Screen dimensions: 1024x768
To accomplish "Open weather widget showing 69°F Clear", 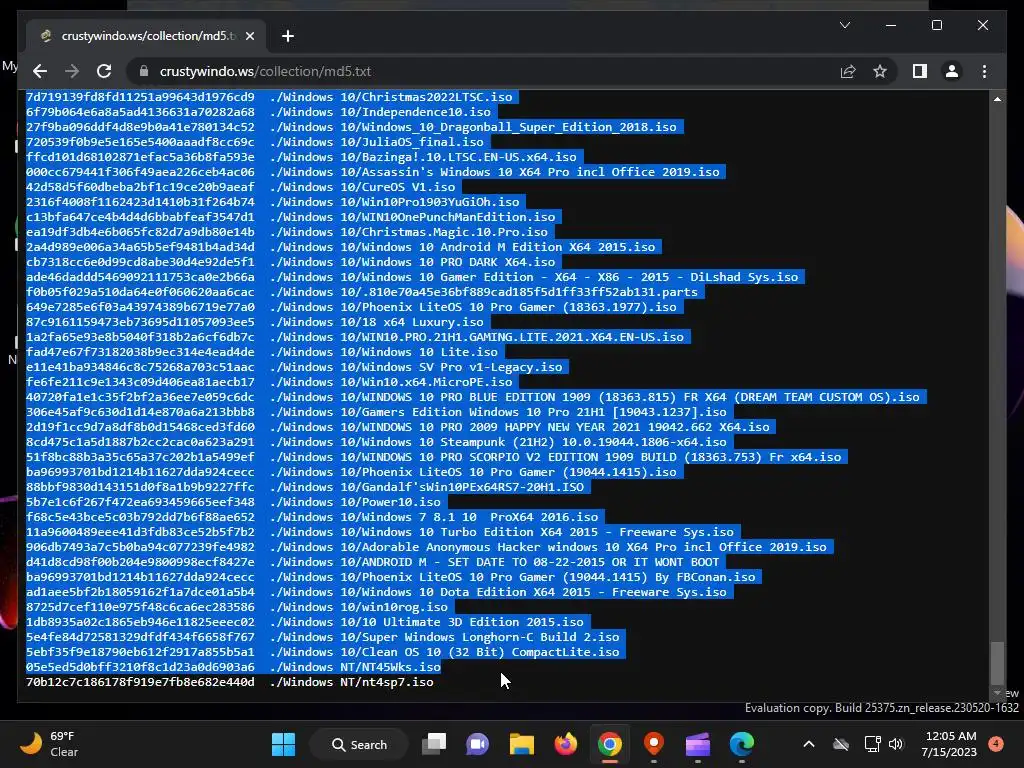I will [50, 744].
